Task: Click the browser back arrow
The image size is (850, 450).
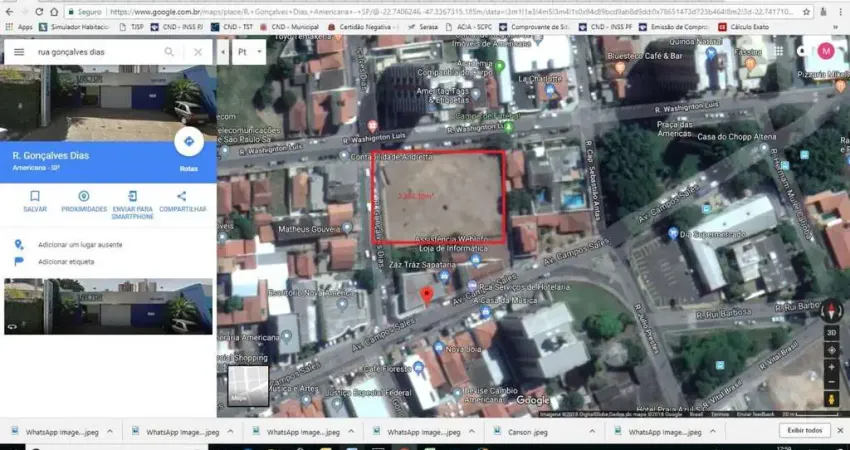Action: [9, 11]
